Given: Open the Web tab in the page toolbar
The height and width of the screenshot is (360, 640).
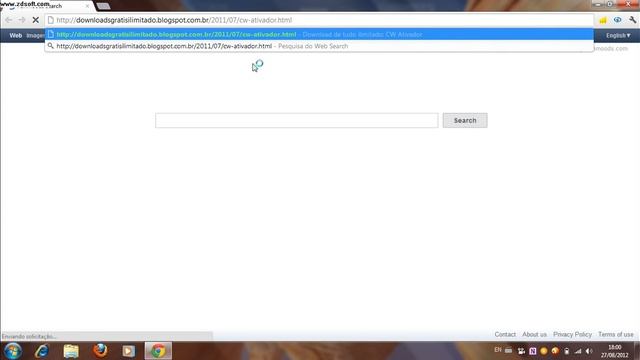Looking at the screenshot, I should (x=16, y=36).
